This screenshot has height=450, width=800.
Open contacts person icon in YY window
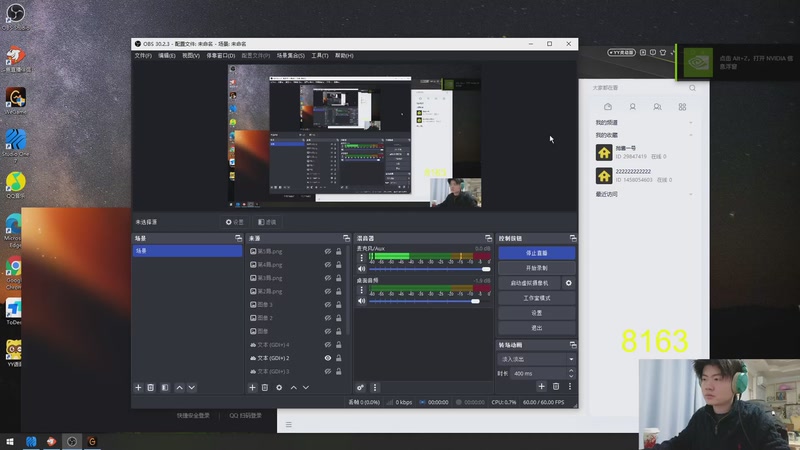tap(633, 107)
